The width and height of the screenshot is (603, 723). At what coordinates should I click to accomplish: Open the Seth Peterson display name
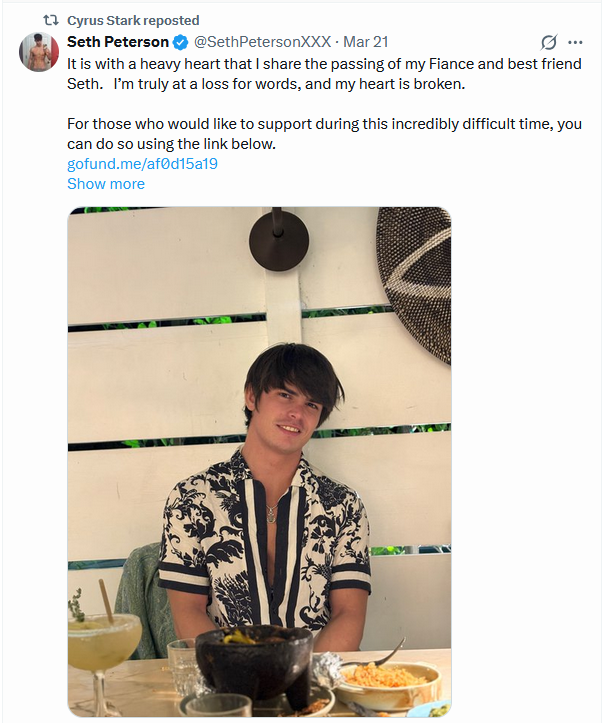click(118, 42)
